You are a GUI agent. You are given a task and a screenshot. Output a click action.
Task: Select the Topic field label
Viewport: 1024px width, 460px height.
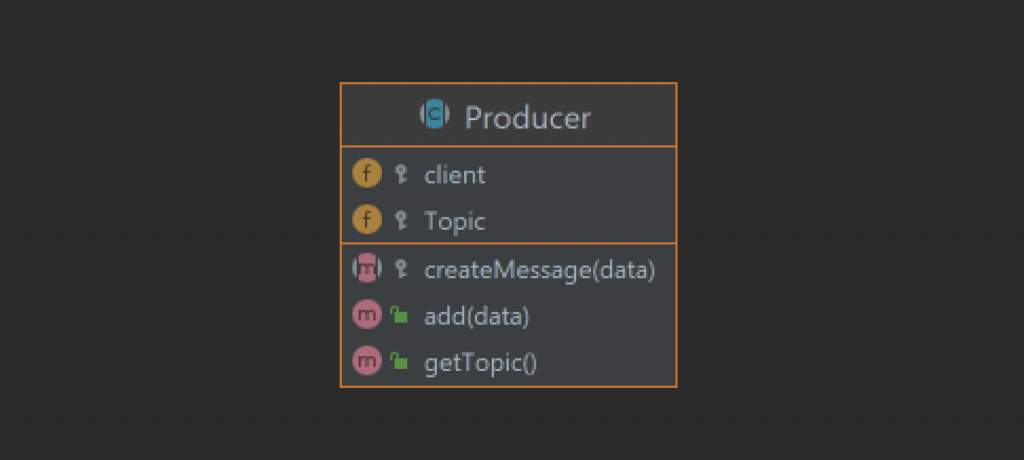(x=455, y=222)
